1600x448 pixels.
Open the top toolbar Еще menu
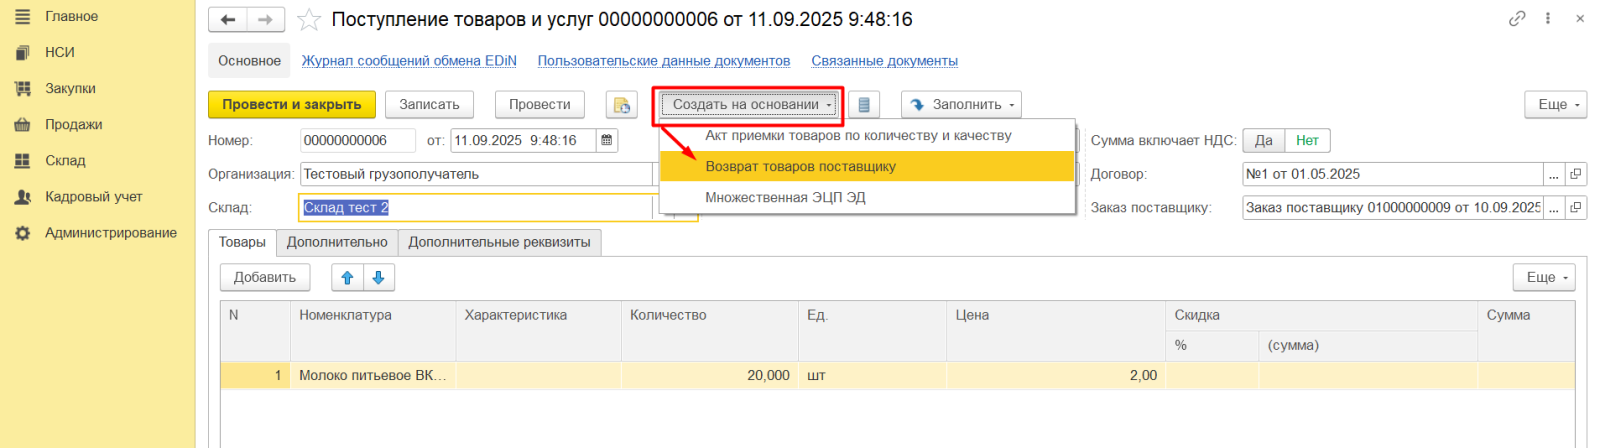[x=1555, y=105]
